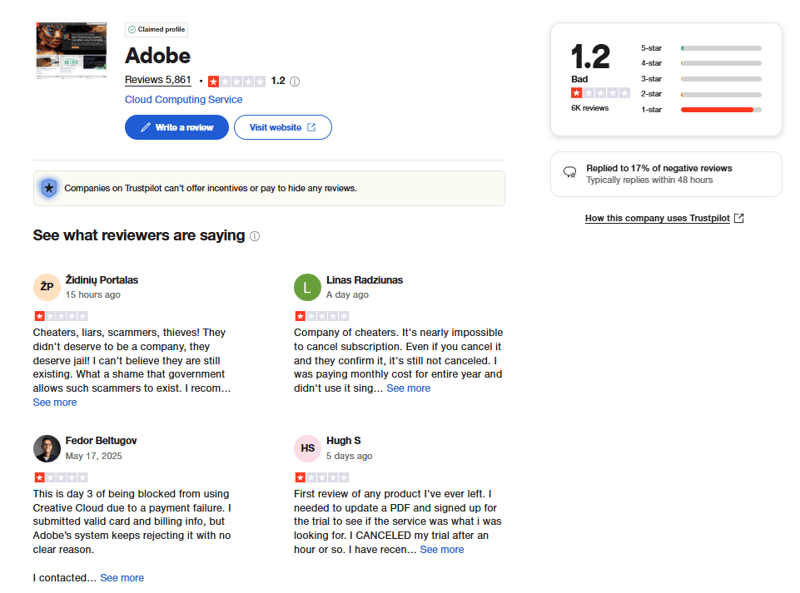Click the 2-star rating bar
The width and height of the screenshot is (800, 593).
720,94
